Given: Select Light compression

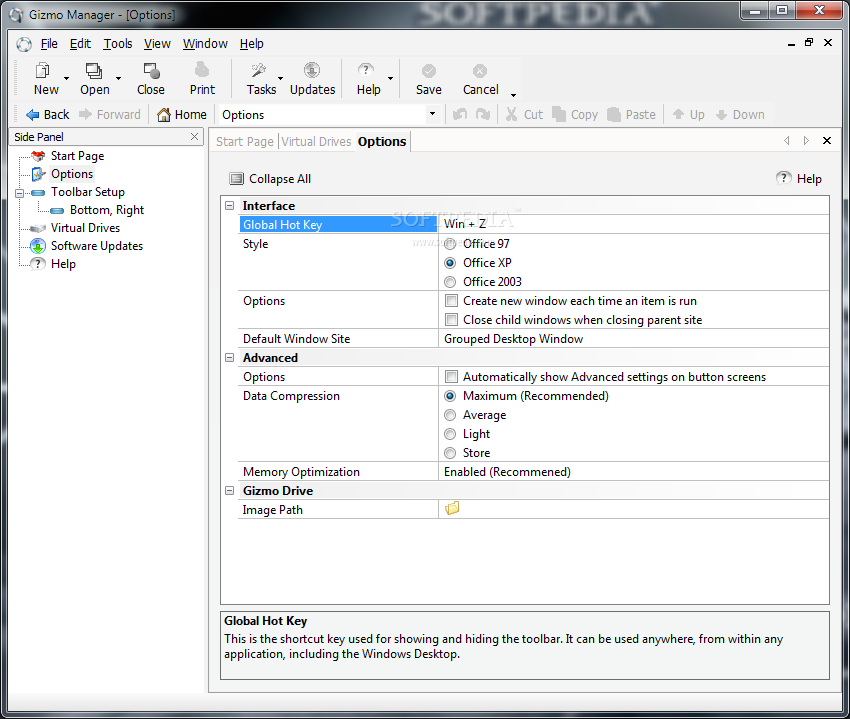Looking at the screenshot, I should (x=450, y=434).
